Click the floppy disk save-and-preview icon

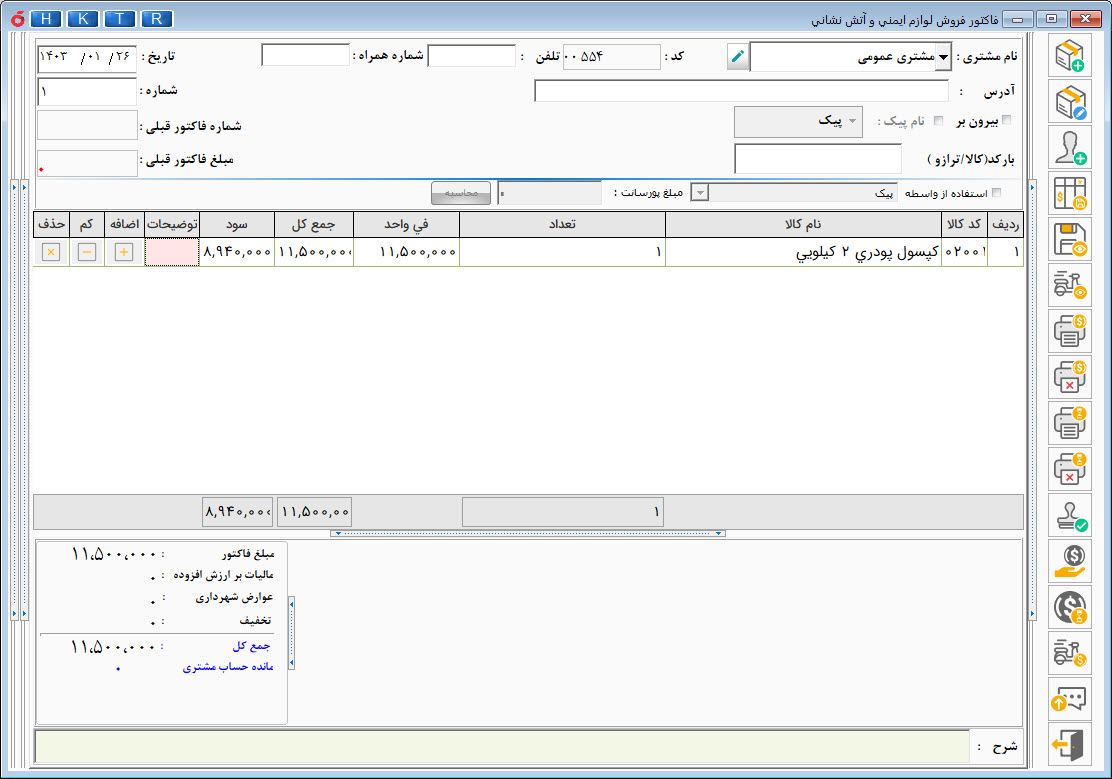tap(1069, 239)
